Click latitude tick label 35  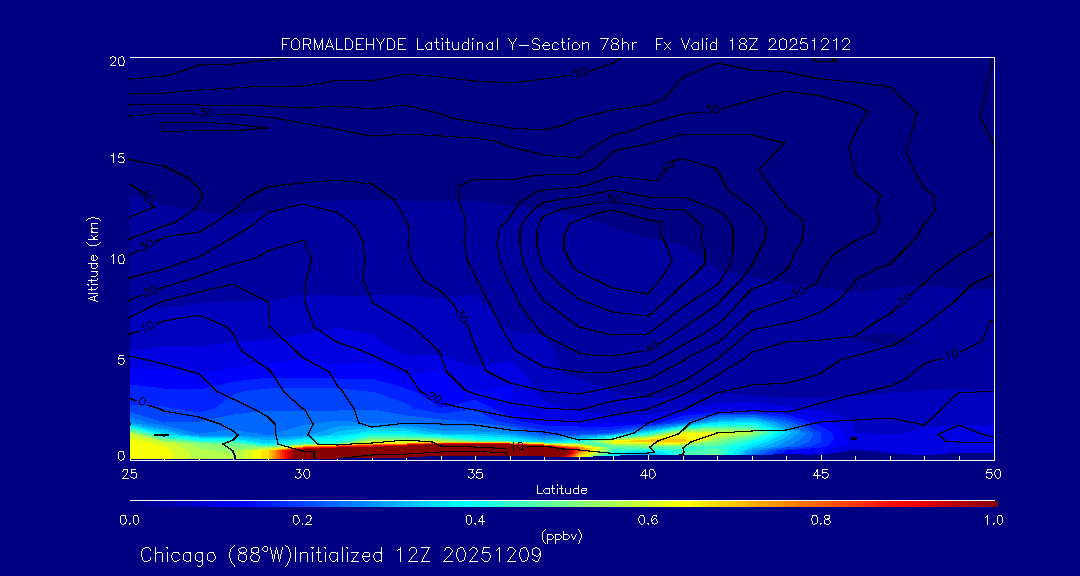click(475, 473)
